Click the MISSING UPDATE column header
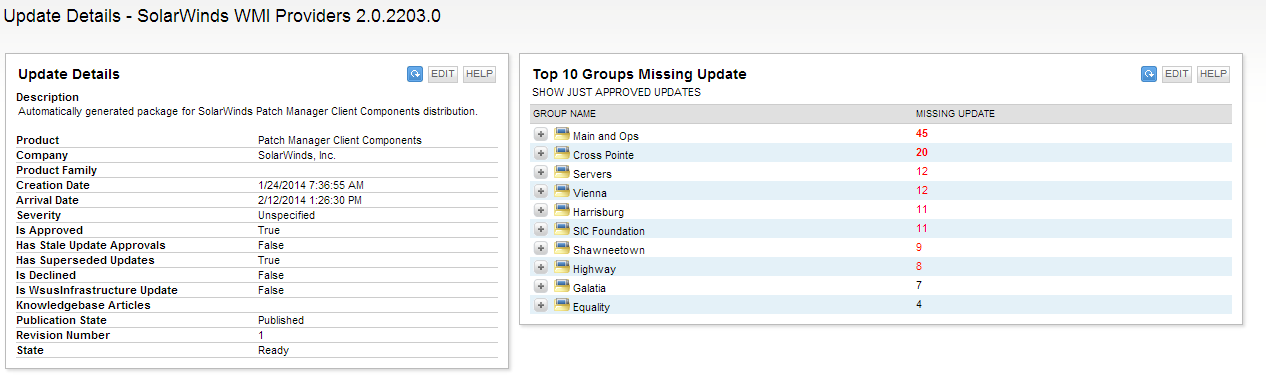Screen dimensions: 1266x377 click(955, 114)
